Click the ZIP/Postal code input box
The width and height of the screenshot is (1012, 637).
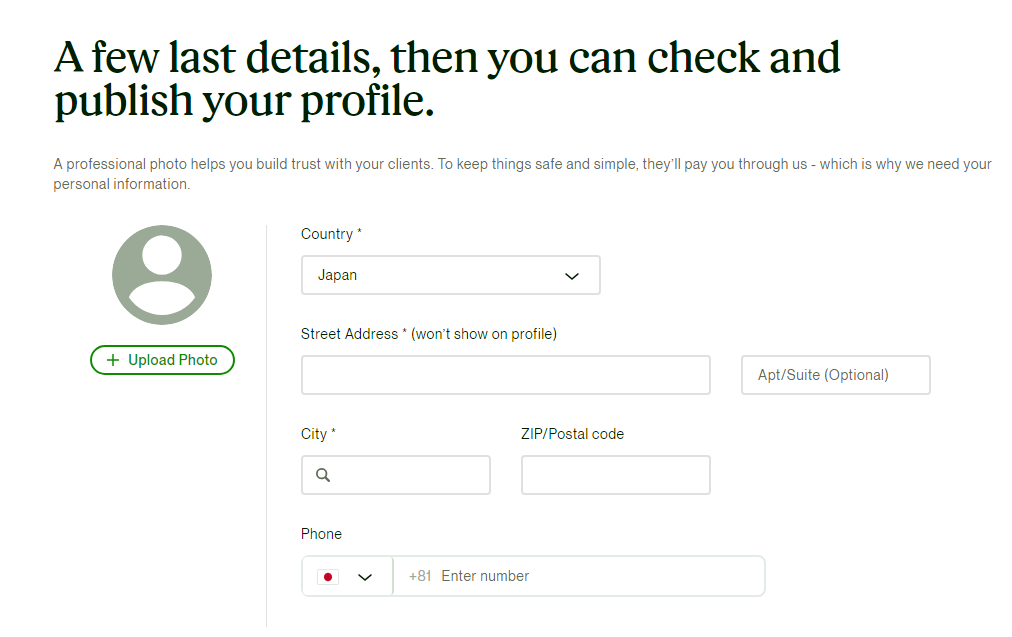point(616,475)
